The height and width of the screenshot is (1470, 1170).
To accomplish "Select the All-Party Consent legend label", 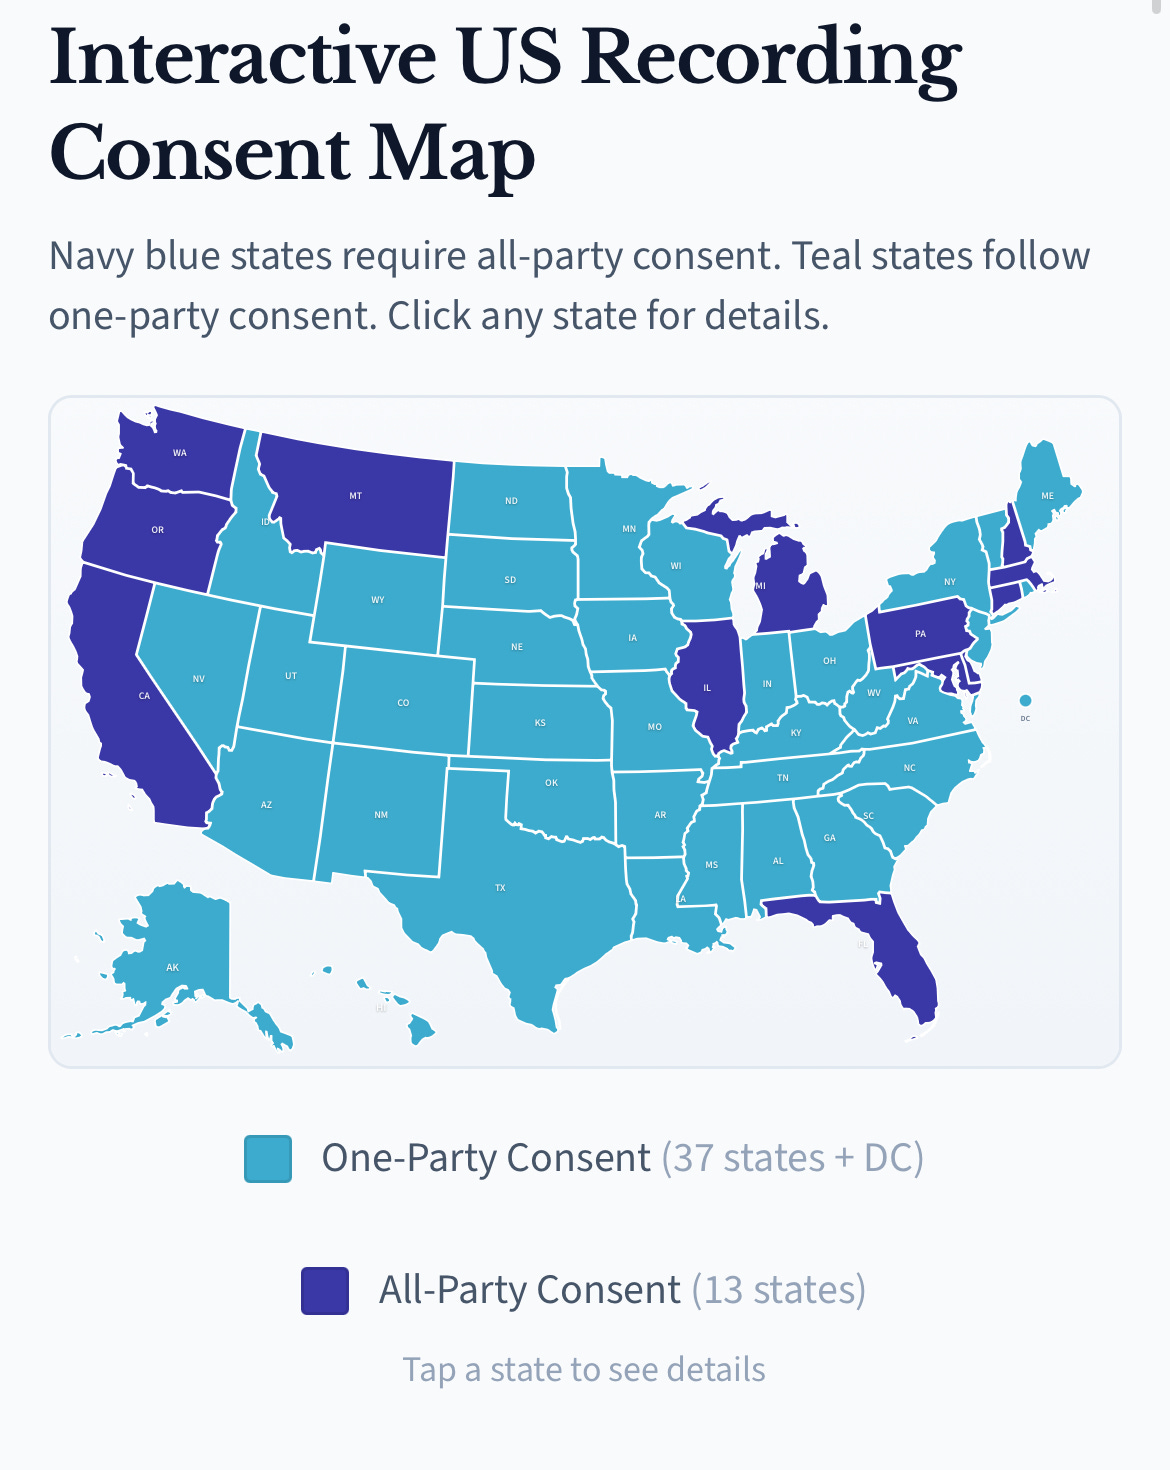I will click(x=530, y=1290).
